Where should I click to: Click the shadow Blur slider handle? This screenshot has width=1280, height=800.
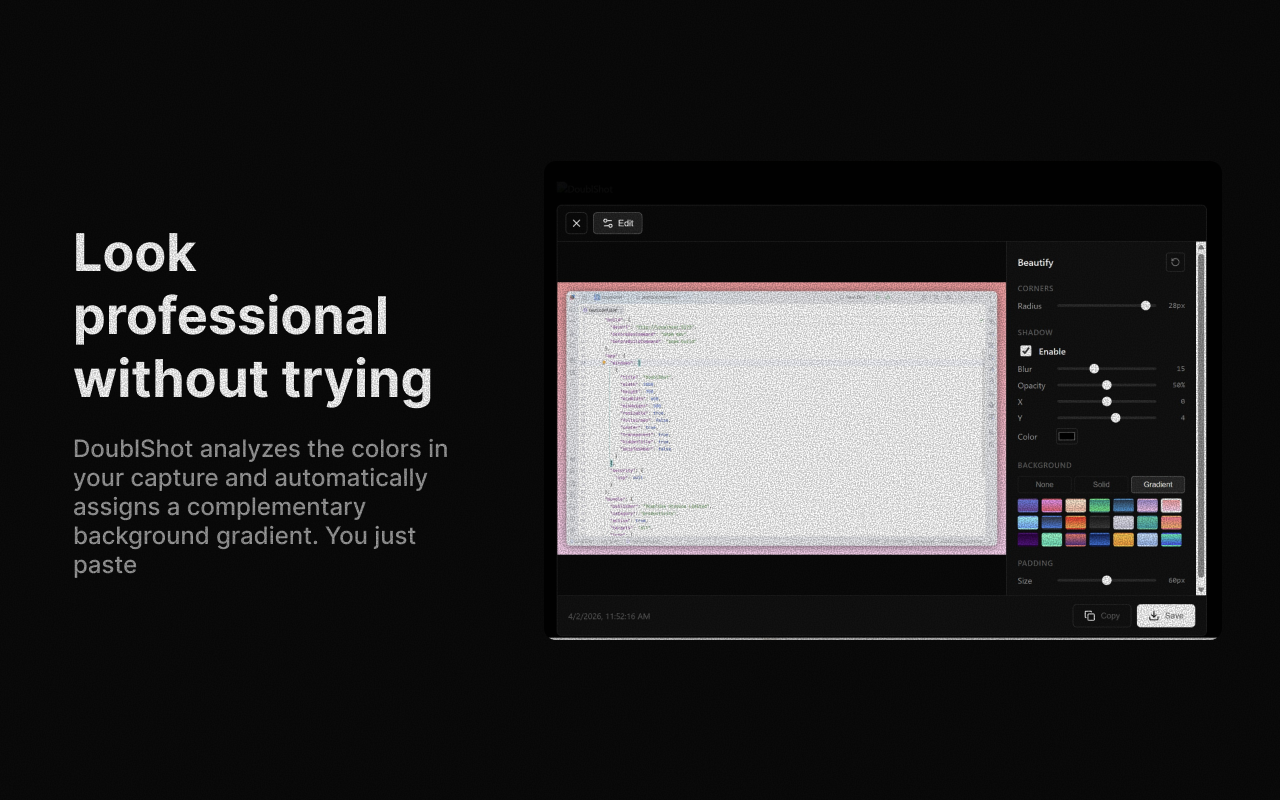tap(1094, 369)
